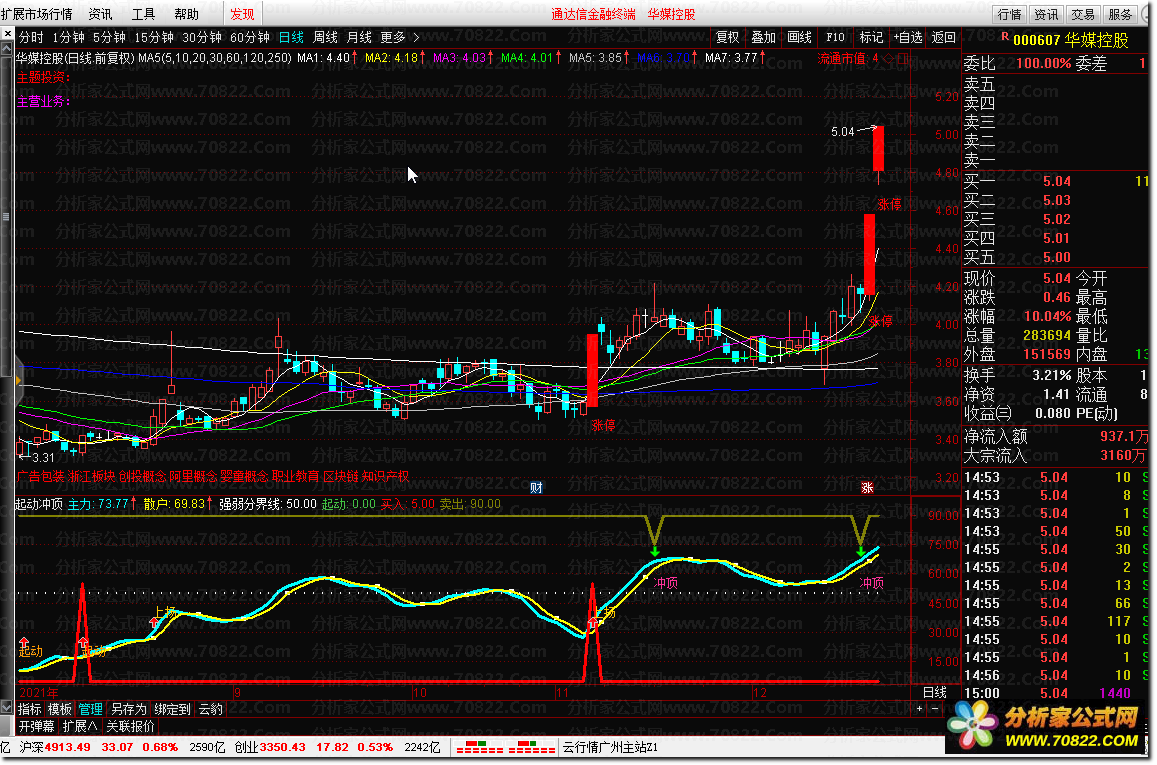Open the 模板 template tab
The image size is (1157, 765).
tap(60, 709)
